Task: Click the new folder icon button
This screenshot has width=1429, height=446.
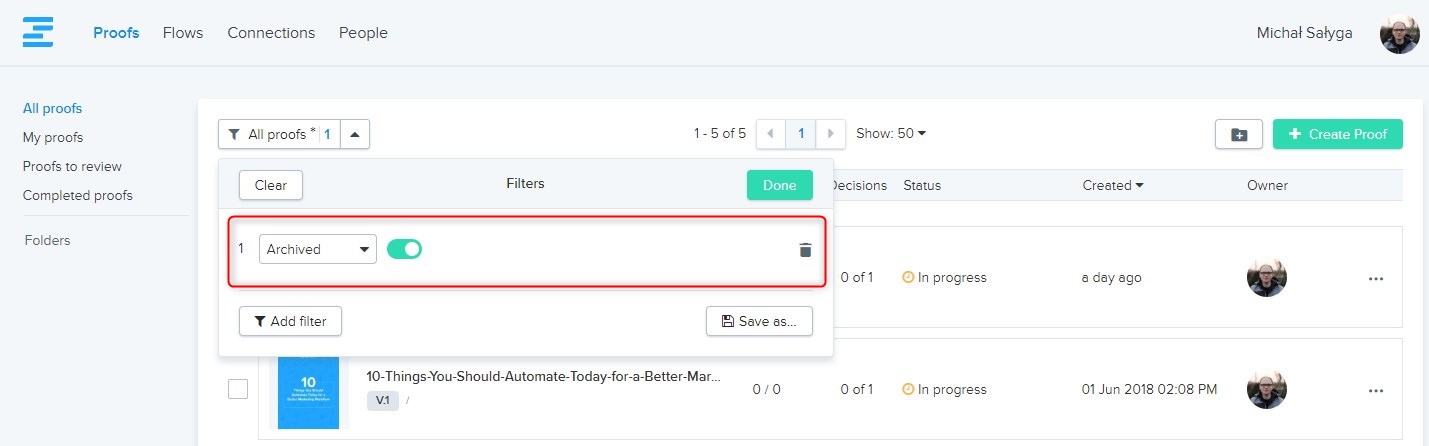Action: tap(1239, 134)
